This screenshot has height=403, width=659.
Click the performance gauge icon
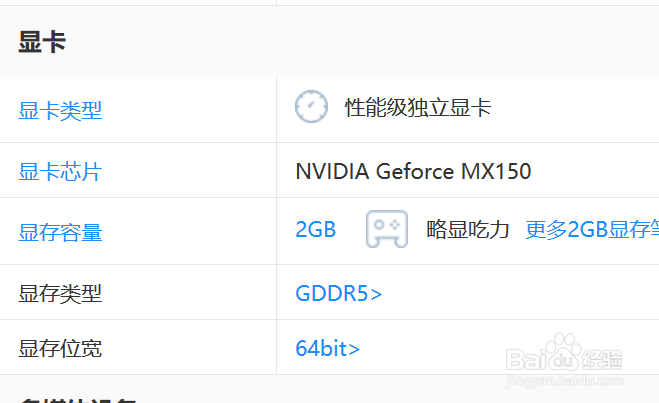click(311, 108)
